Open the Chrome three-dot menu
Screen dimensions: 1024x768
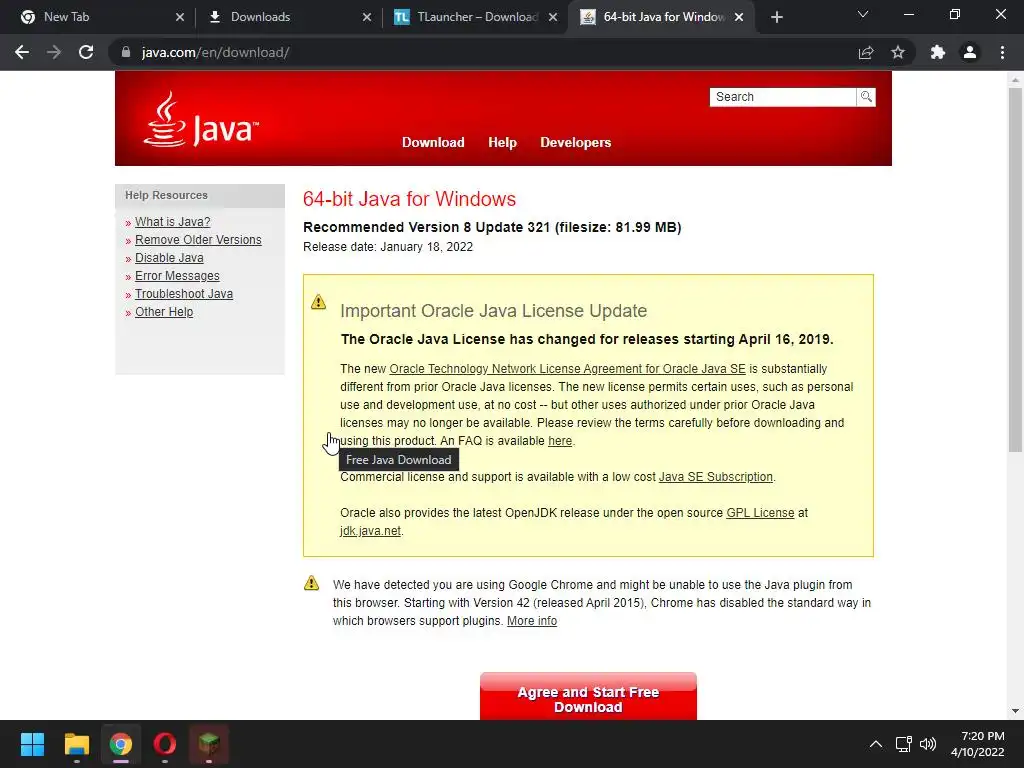1002,52
